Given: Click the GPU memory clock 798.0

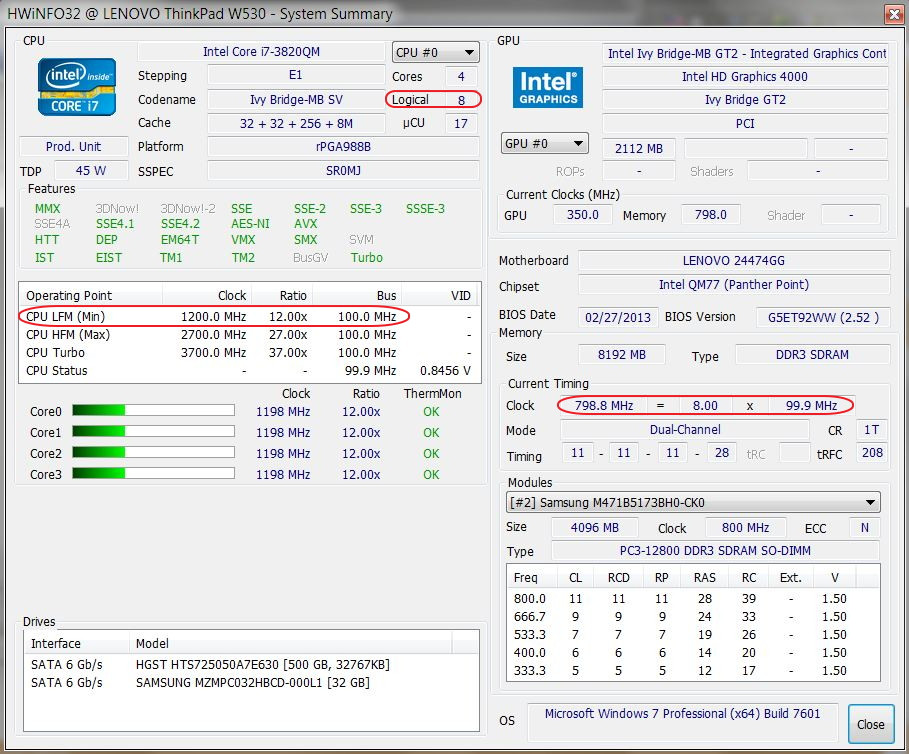Looking at the screenshot, I should coord(711,215).
